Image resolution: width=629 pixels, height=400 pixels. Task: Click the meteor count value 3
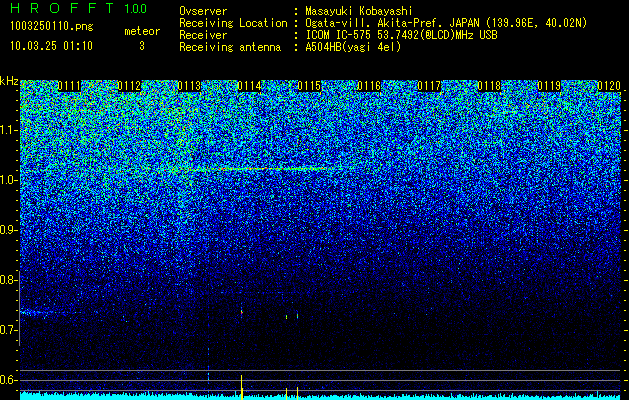click(142, 46)
